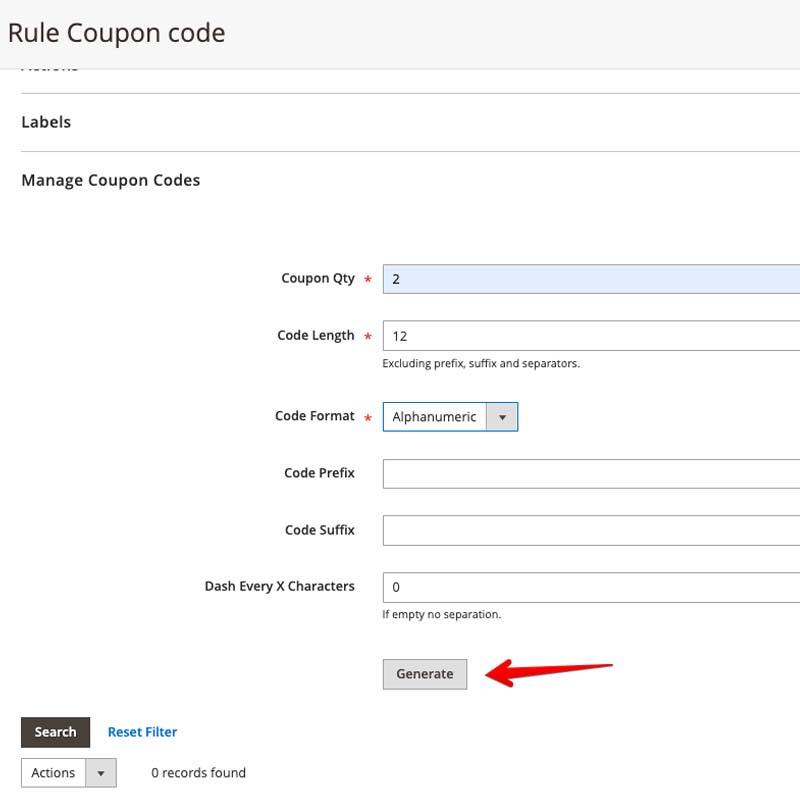This screenshot has height=800, width=800.
Task: Click the Code Format label
Action: pos(314,416)
